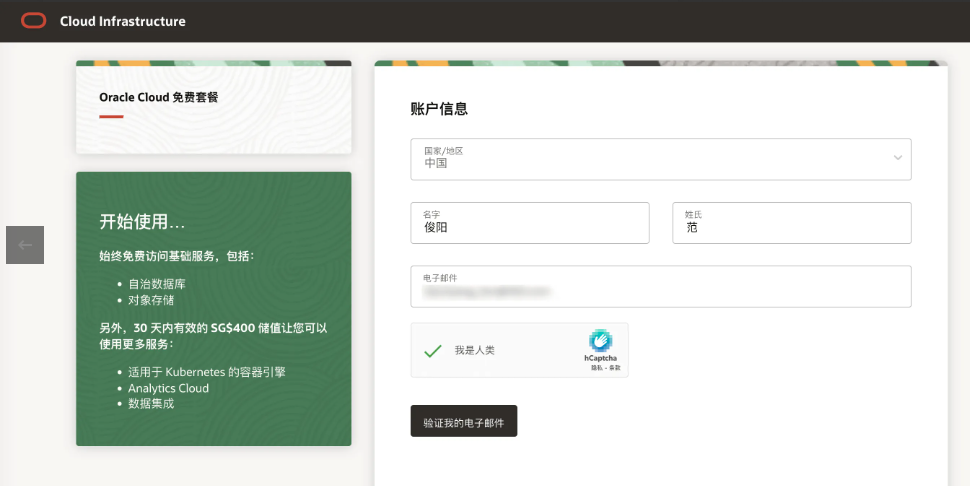
Task: Click the Analytics Cloud list item
Action: point(168,388)
